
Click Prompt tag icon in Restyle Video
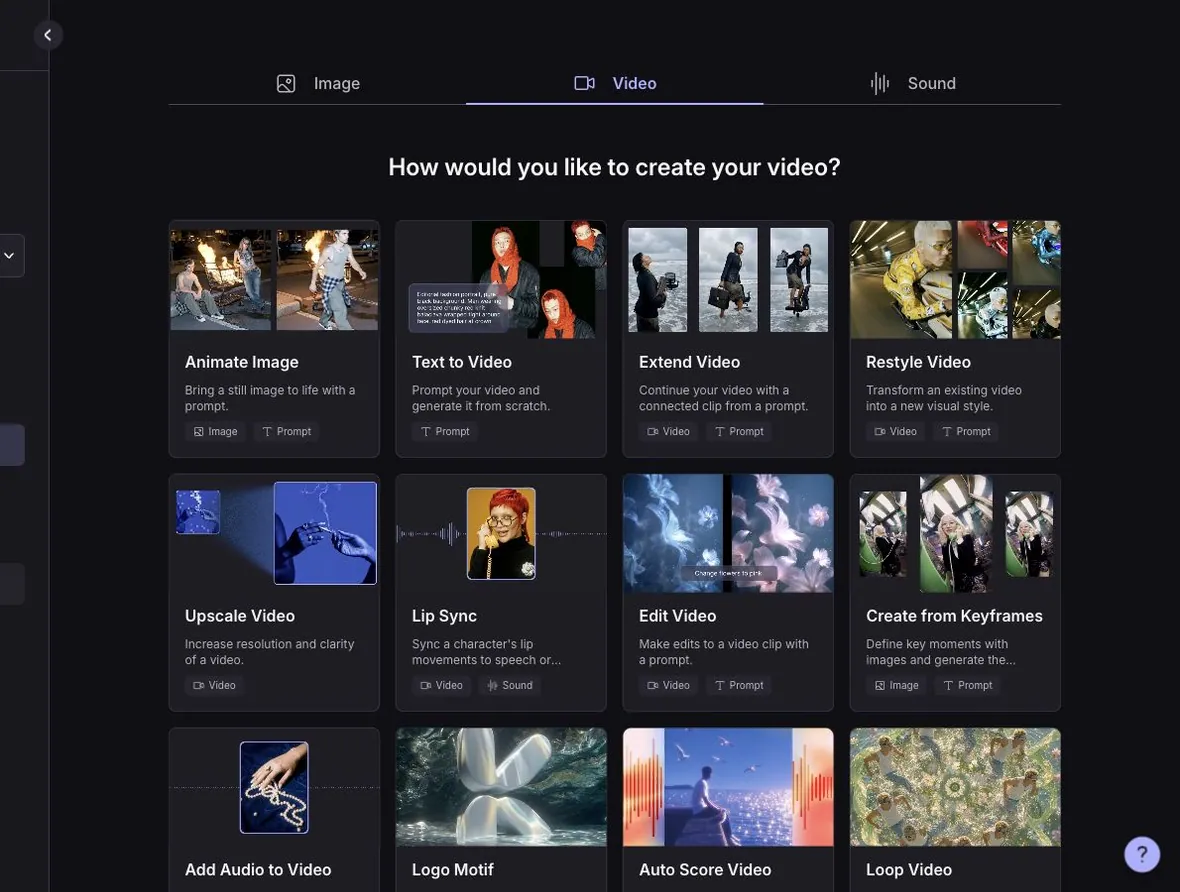click(x=947, y=431)
